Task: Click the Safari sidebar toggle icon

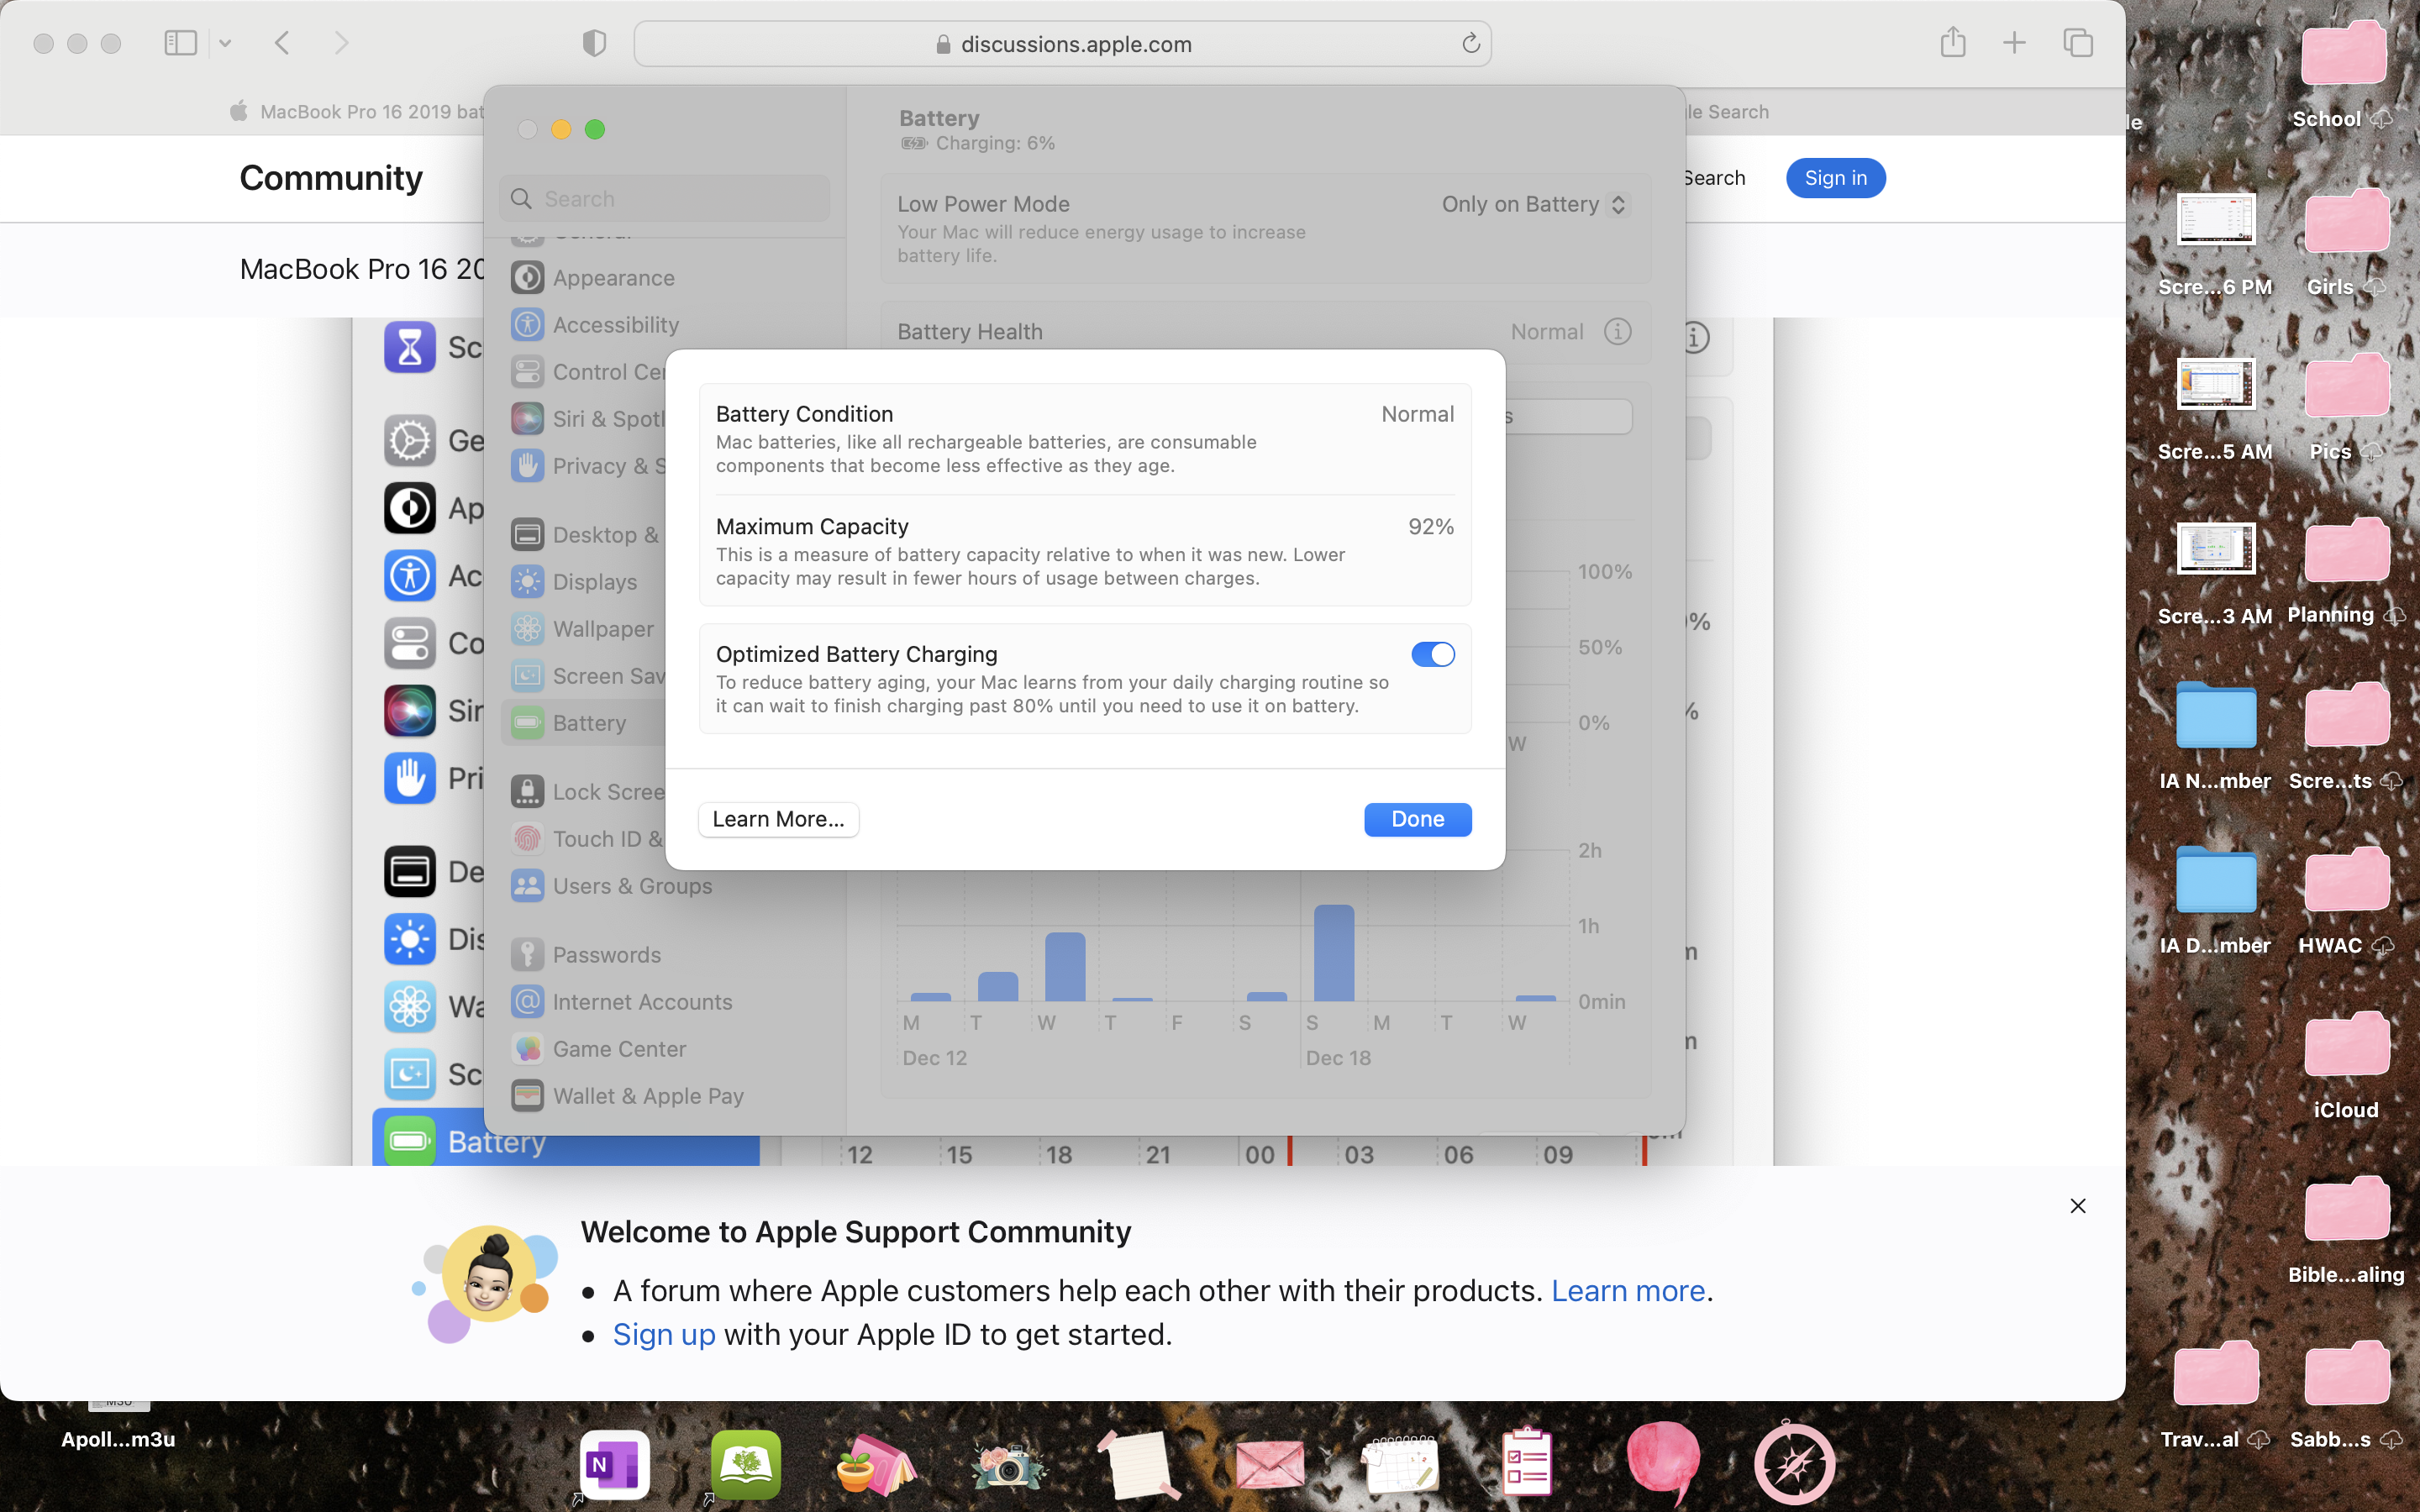Action: click(181, 43)
